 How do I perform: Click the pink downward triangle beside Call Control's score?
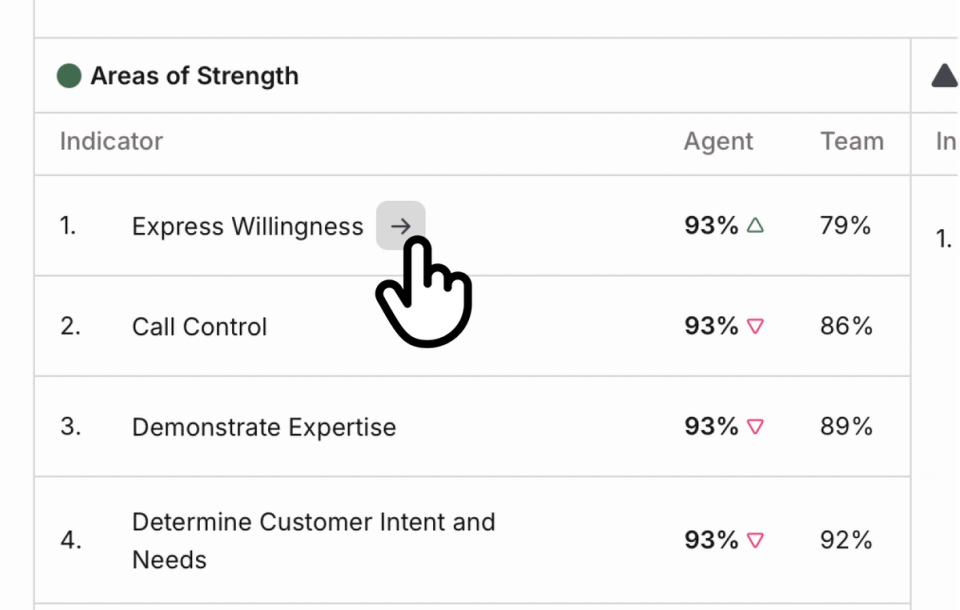click(756, 325)
